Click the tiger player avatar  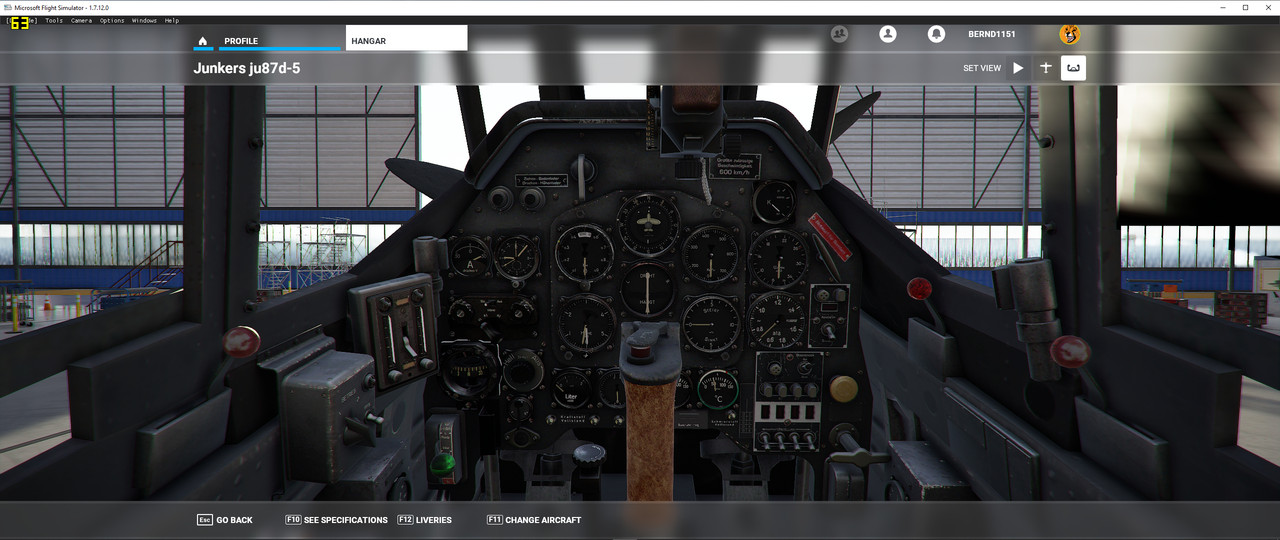[x=1070, y=34]
